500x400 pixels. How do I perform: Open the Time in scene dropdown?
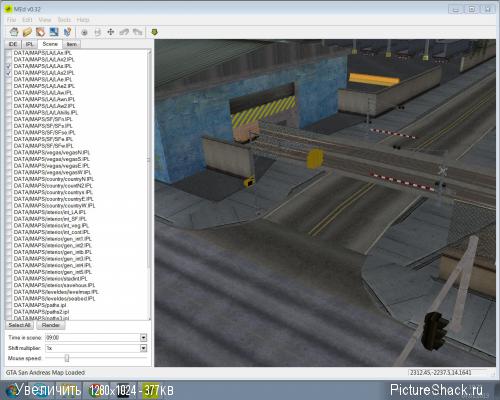(143, 338)
